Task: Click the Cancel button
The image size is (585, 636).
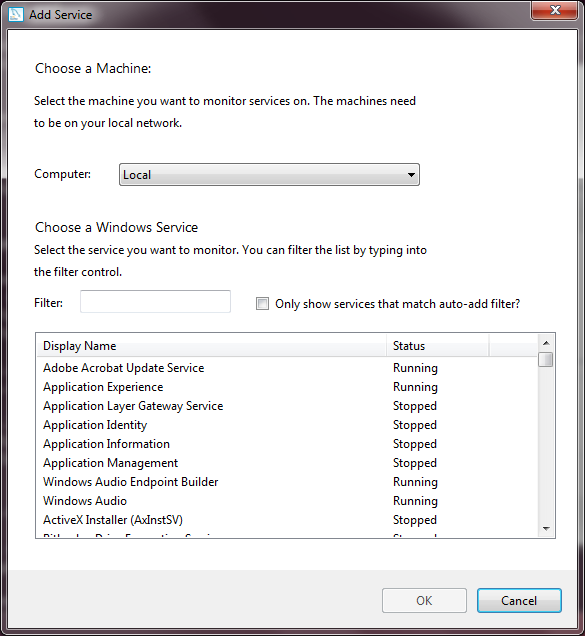Action: tap(519, 600)
